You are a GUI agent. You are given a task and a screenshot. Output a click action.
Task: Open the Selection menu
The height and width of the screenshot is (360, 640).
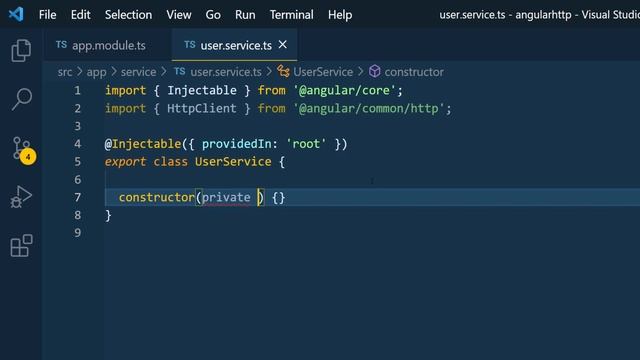click(x=128, y=15)
